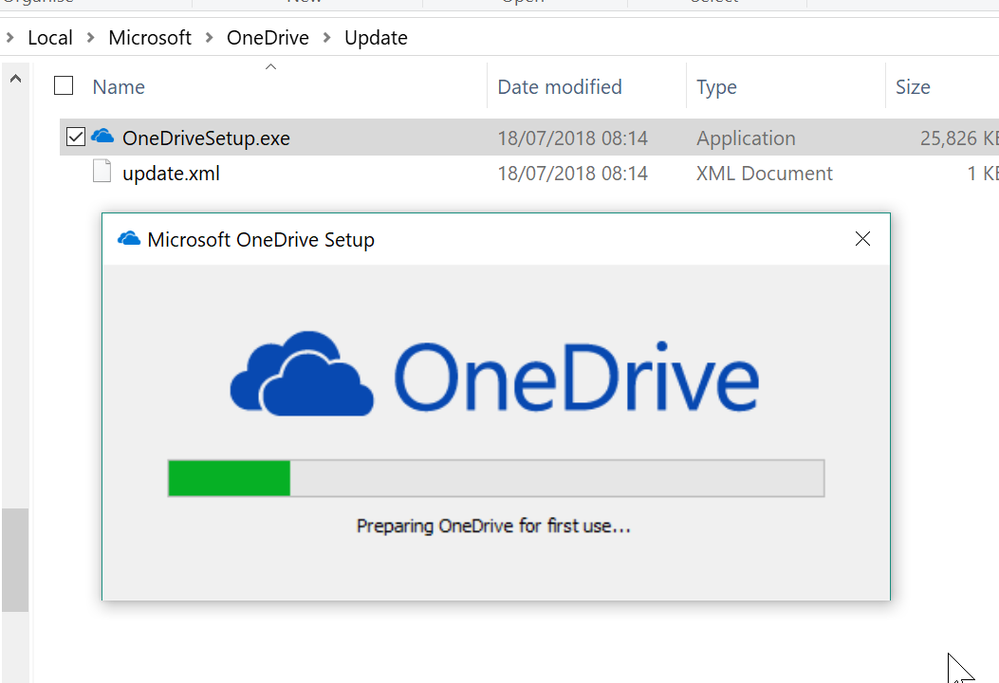
Task: Sort files by the Type column
Action: click(x=716, y=87)
